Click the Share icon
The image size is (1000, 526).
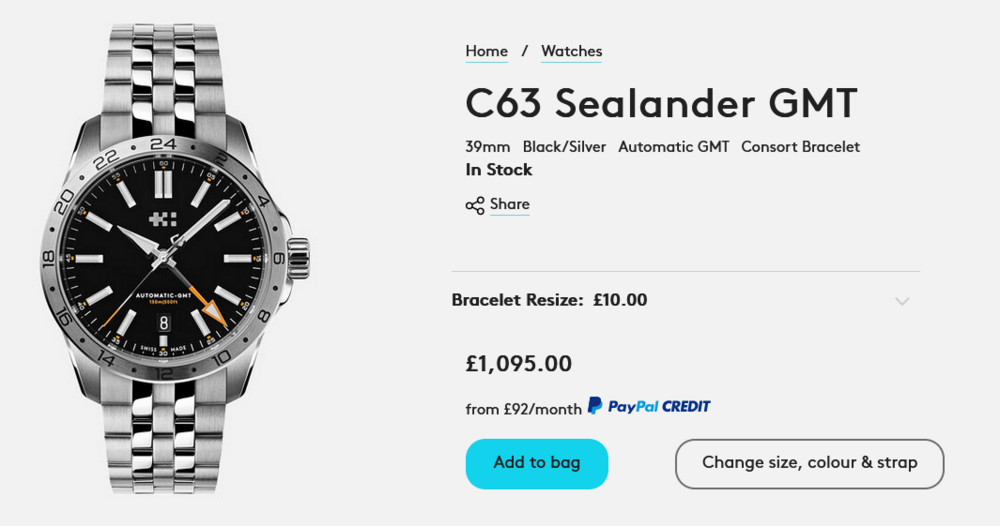pos(475,205)
